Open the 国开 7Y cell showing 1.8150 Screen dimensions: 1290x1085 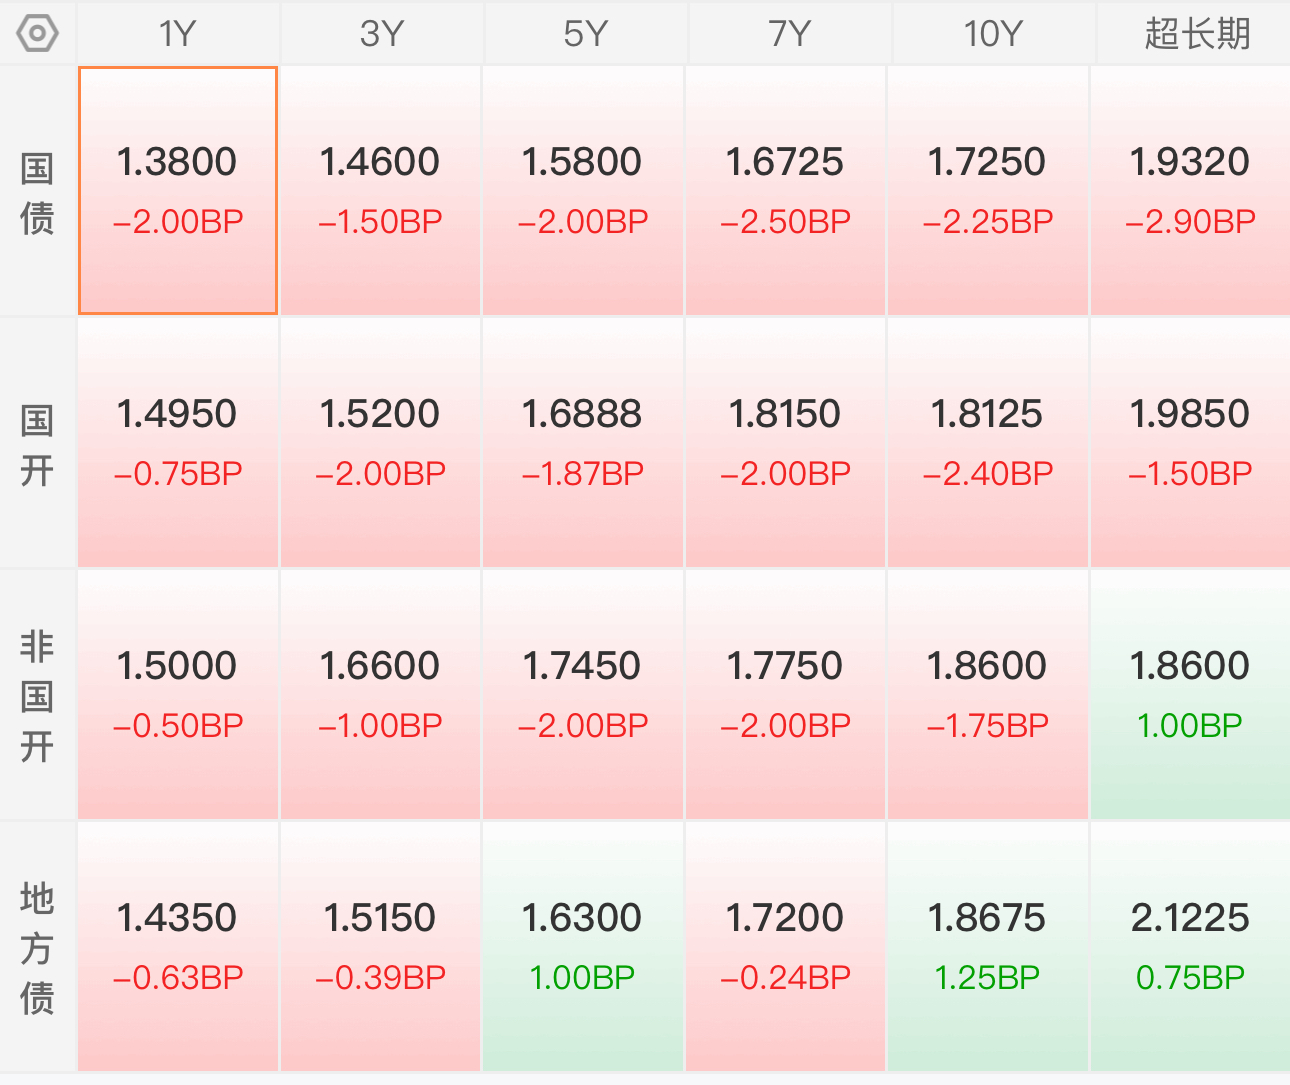tap(785, 443)
